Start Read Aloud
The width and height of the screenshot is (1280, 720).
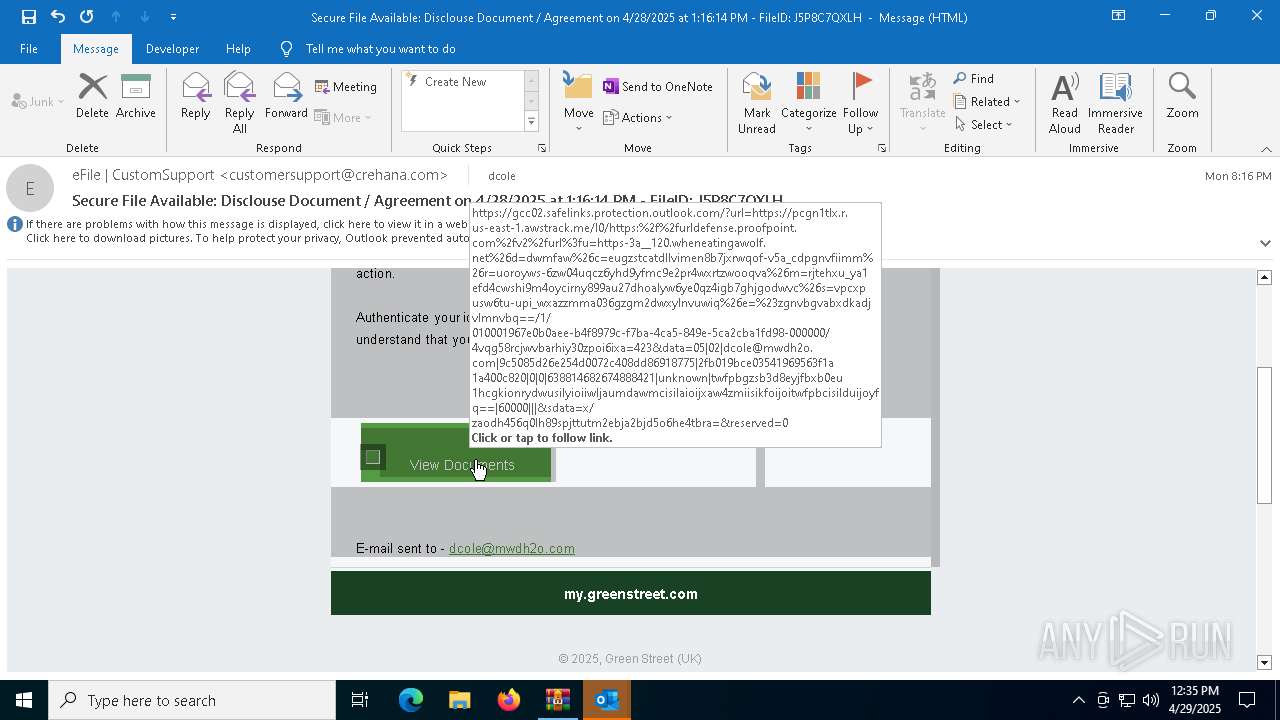click(x=1064, y=103)
